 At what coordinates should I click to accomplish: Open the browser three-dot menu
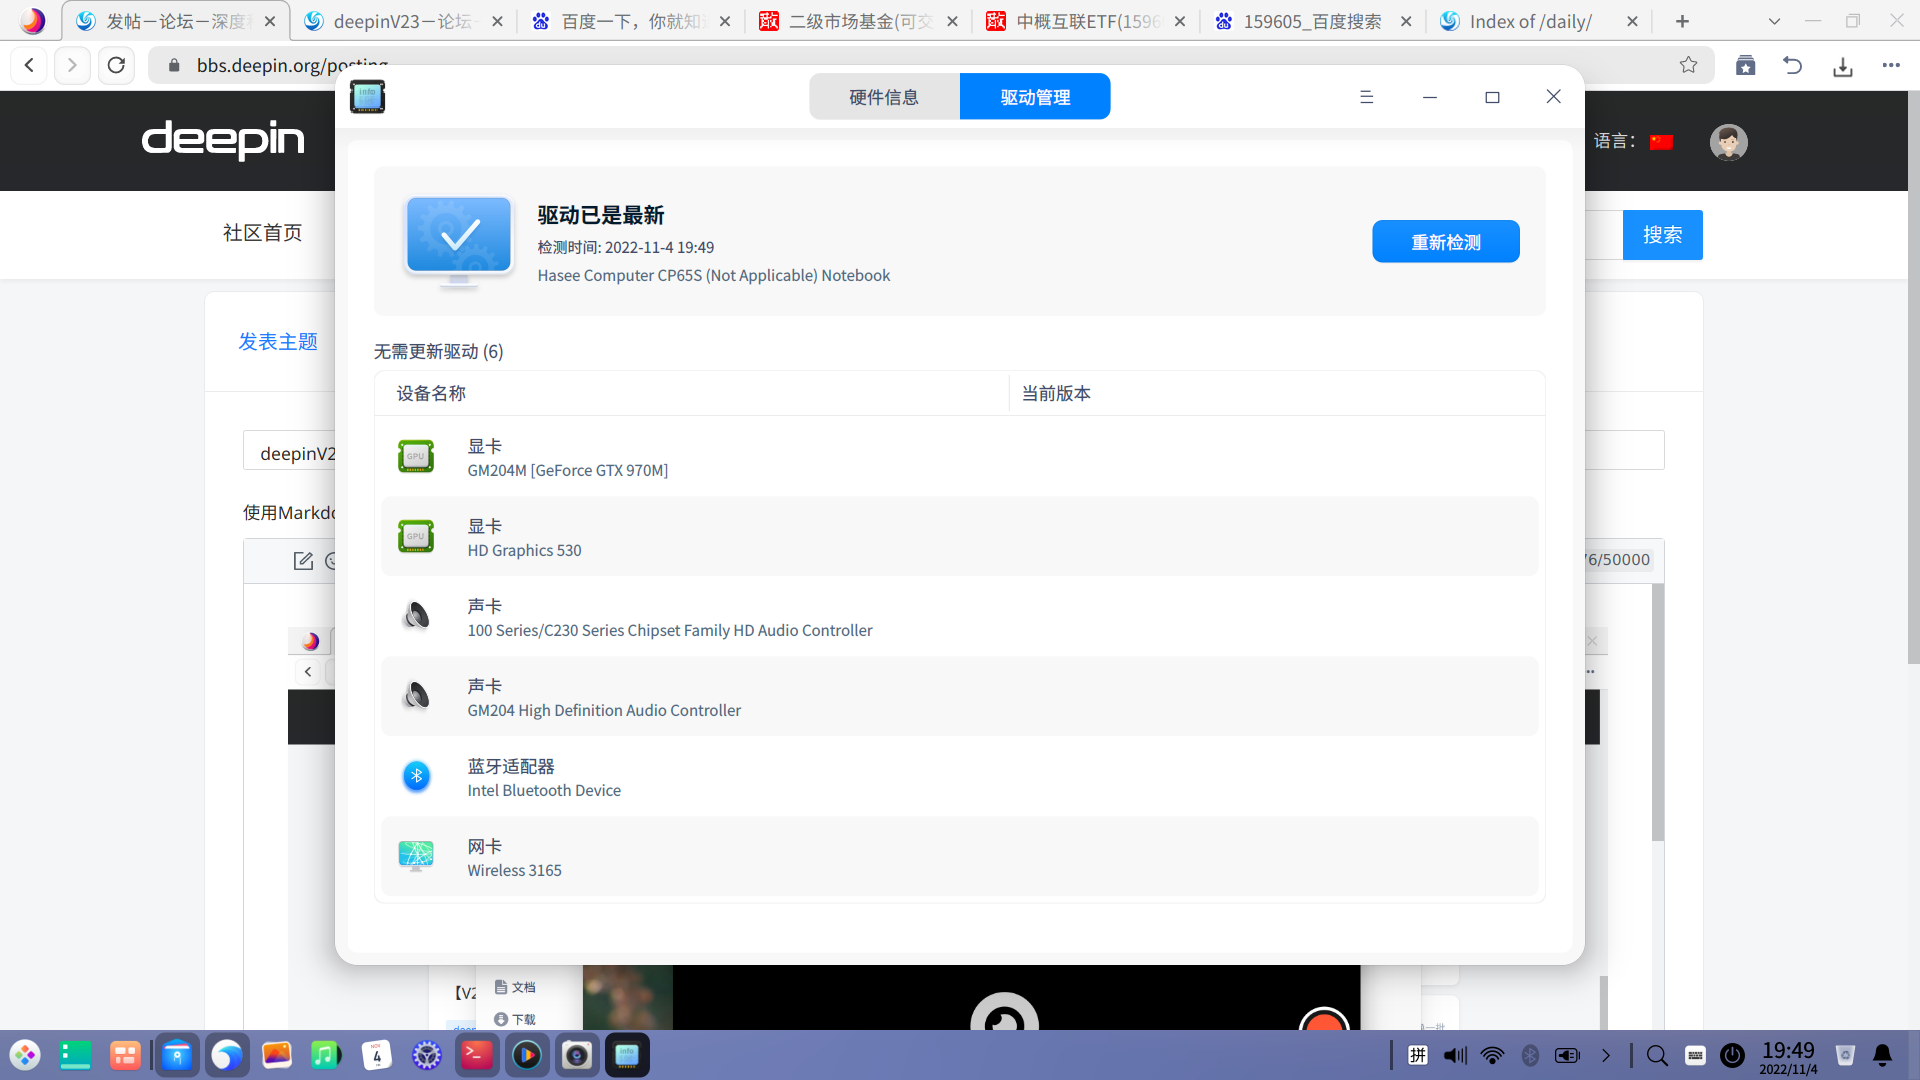pyautogui.click(x=1890, y=65)
